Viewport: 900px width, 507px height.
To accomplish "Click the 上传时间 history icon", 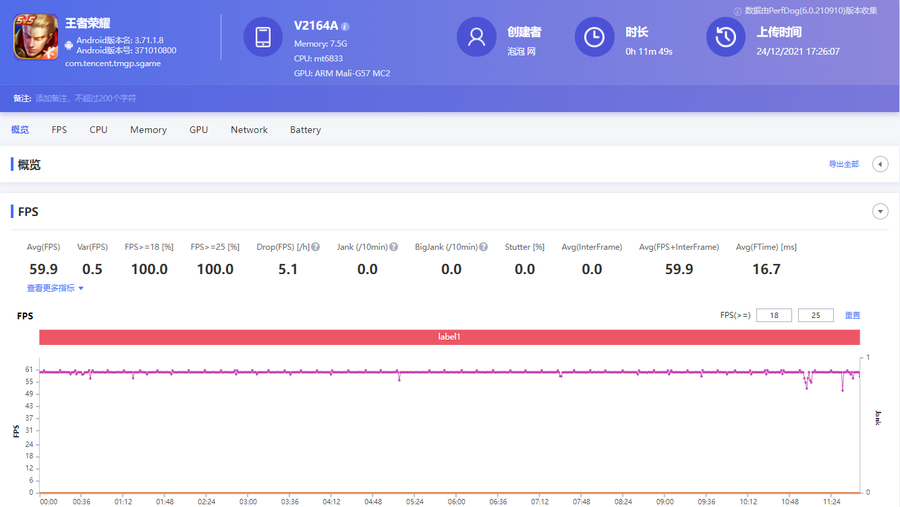I will 725,37.
